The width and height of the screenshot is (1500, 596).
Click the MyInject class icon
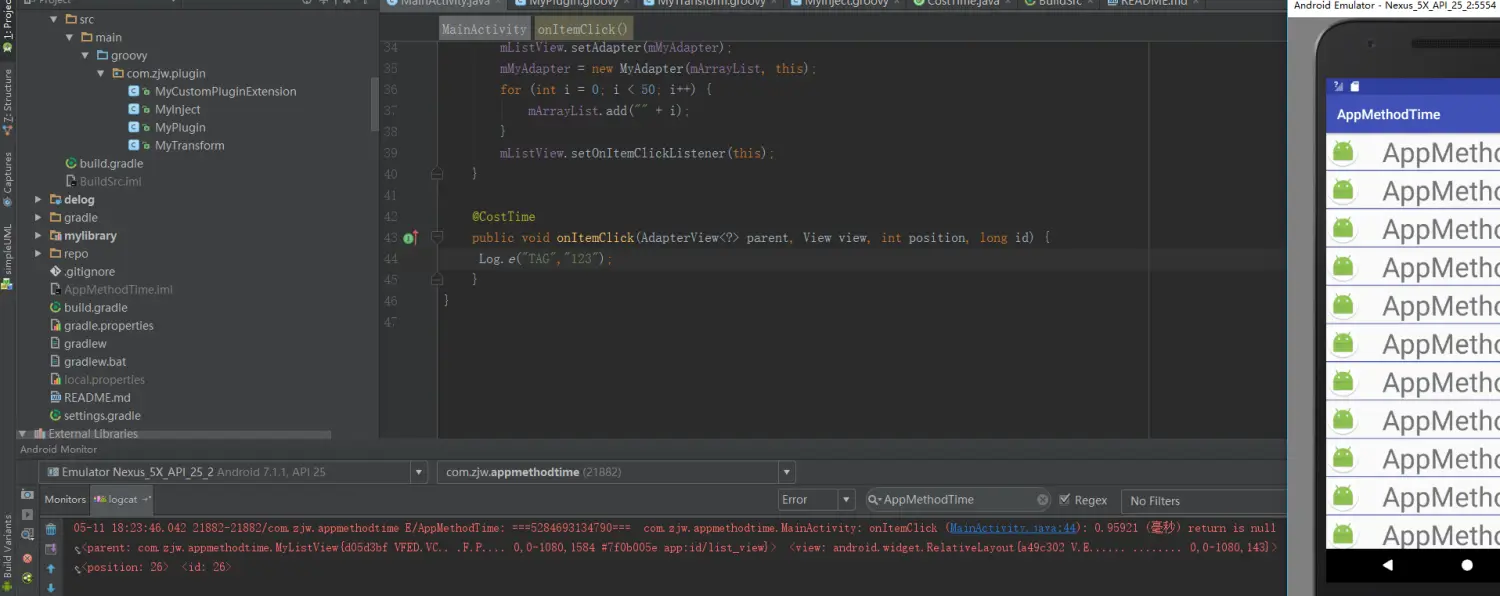134,109
